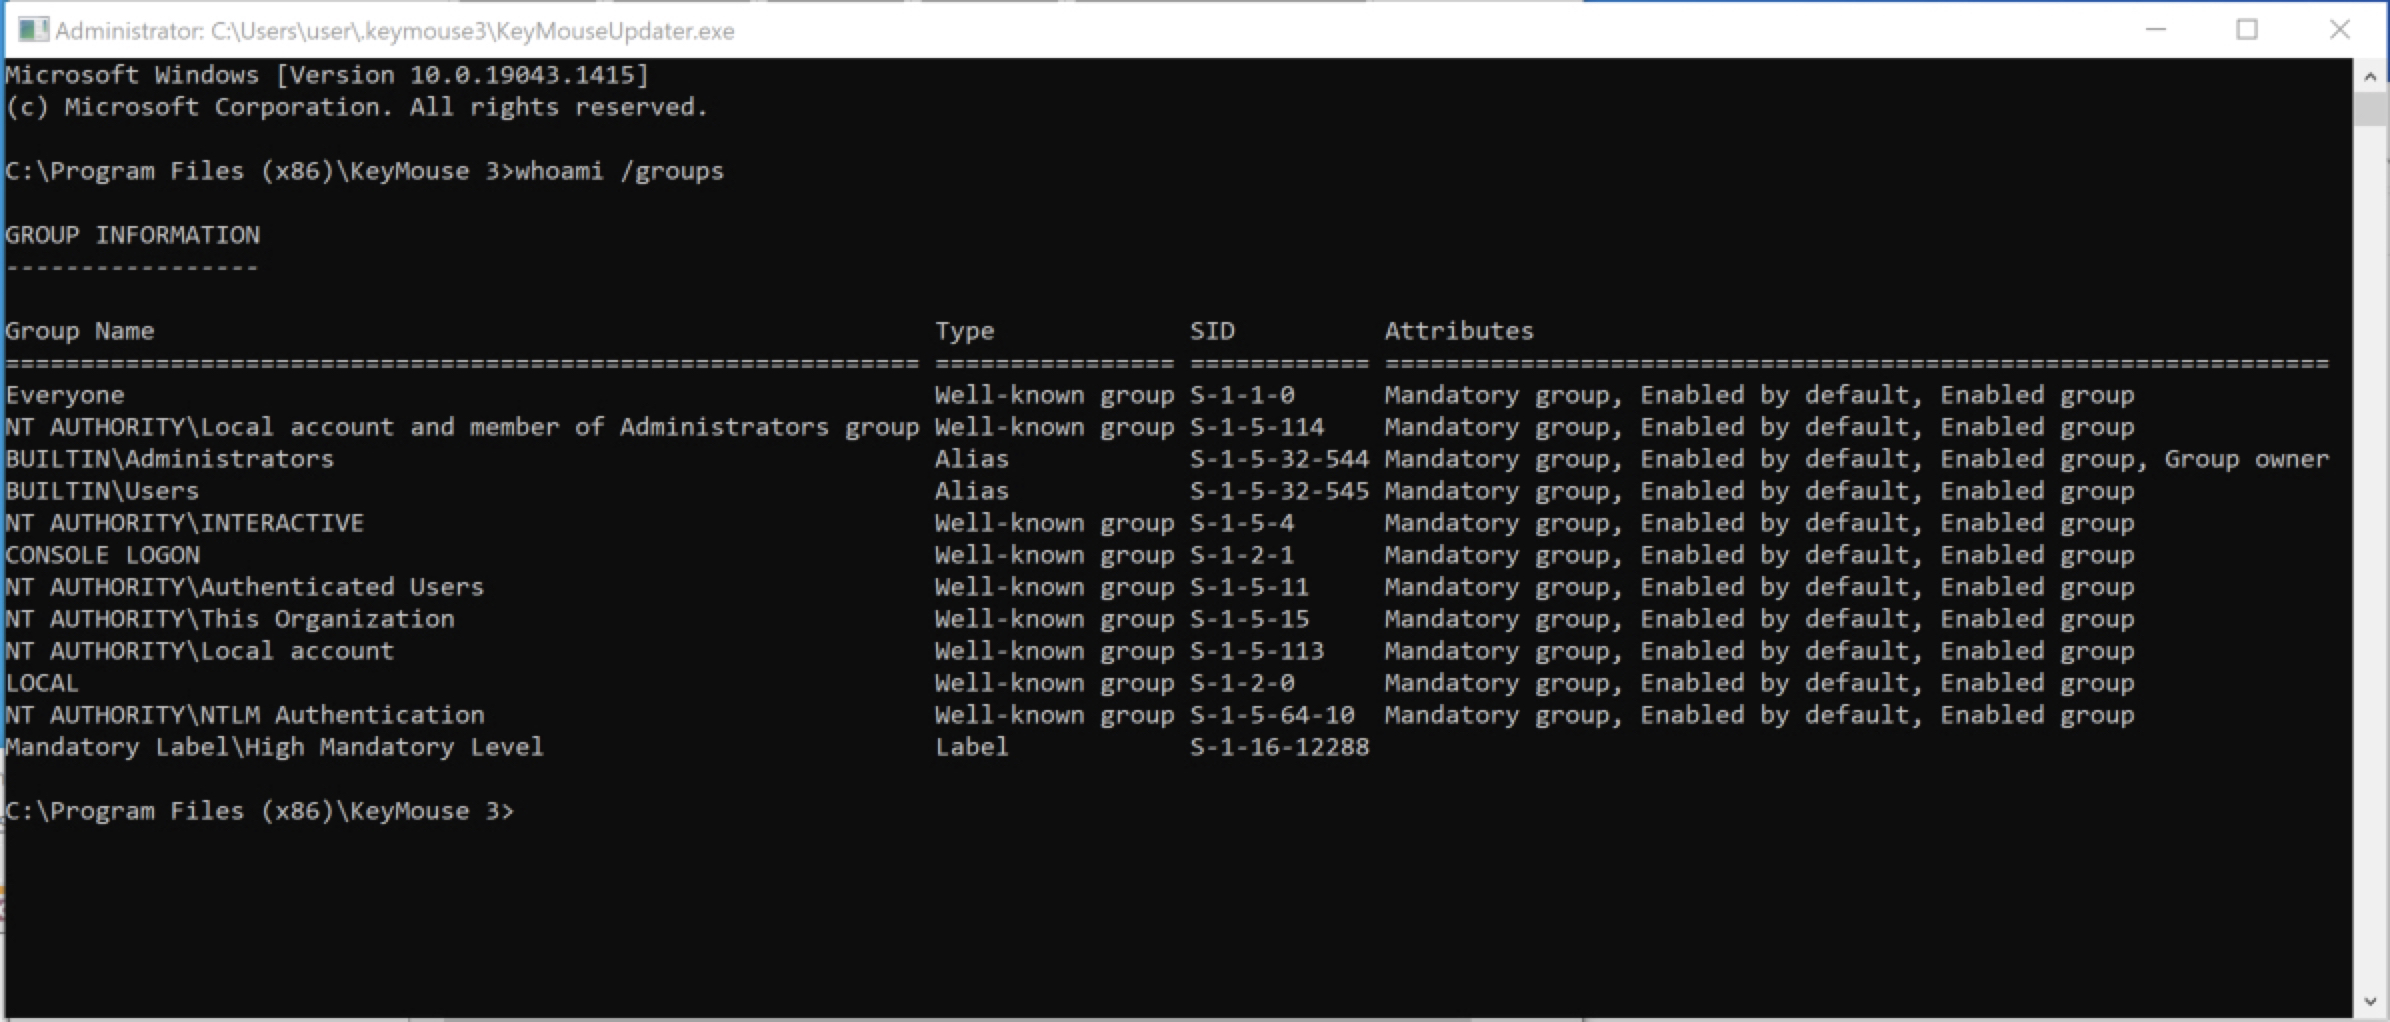The height and width of the screenshot is (1022, 2390).
Task: Click the whoami /groups command text
Action: click(619, 171)
